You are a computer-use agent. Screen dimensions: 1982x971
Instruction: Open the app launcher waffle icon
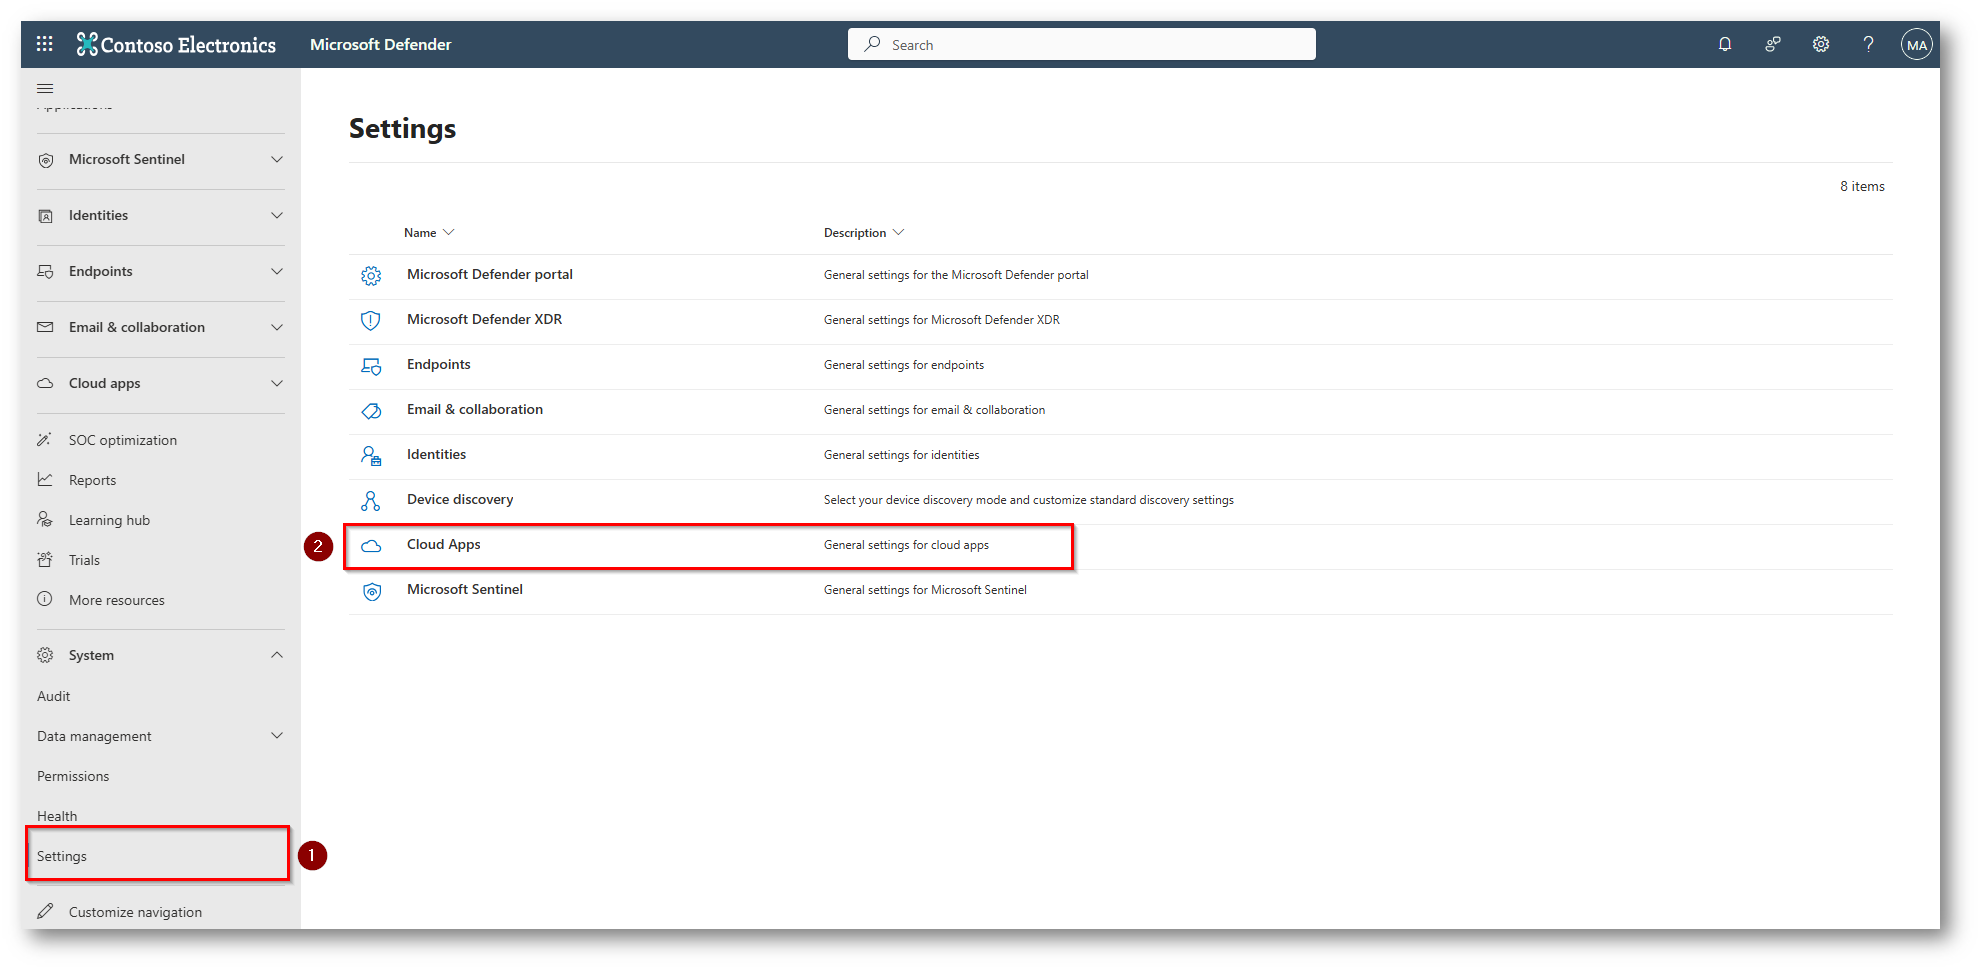coord(44,44)
